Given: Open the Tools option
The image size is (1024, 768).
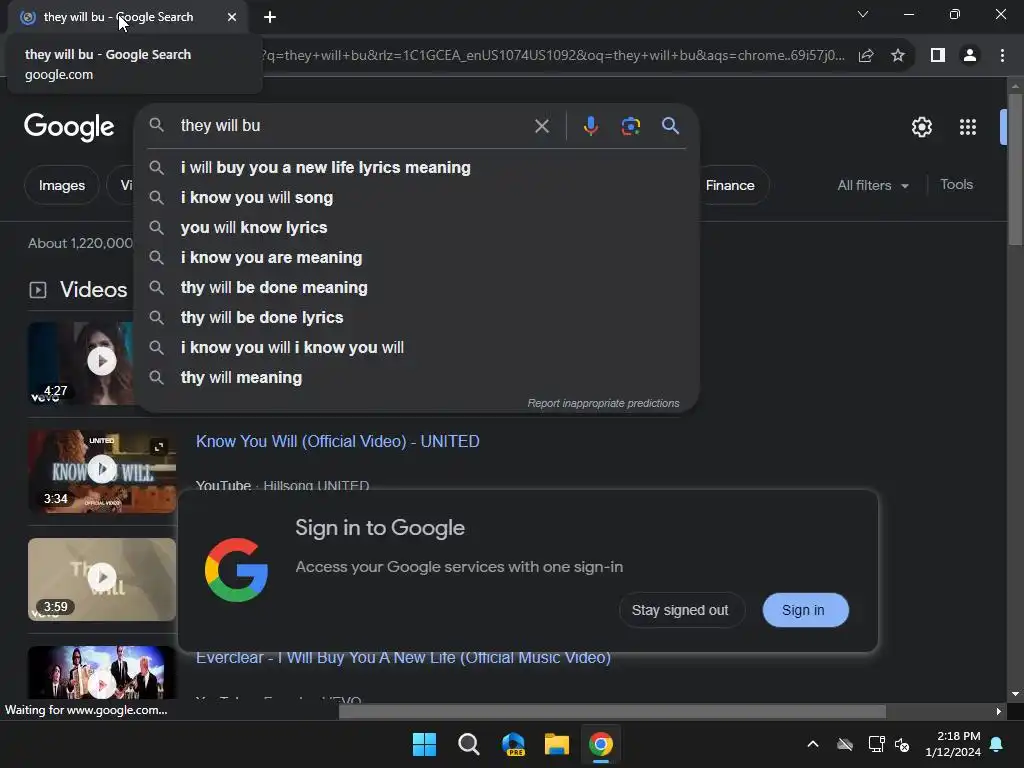Looking at the screenshot, I should (x=956, y=185).
